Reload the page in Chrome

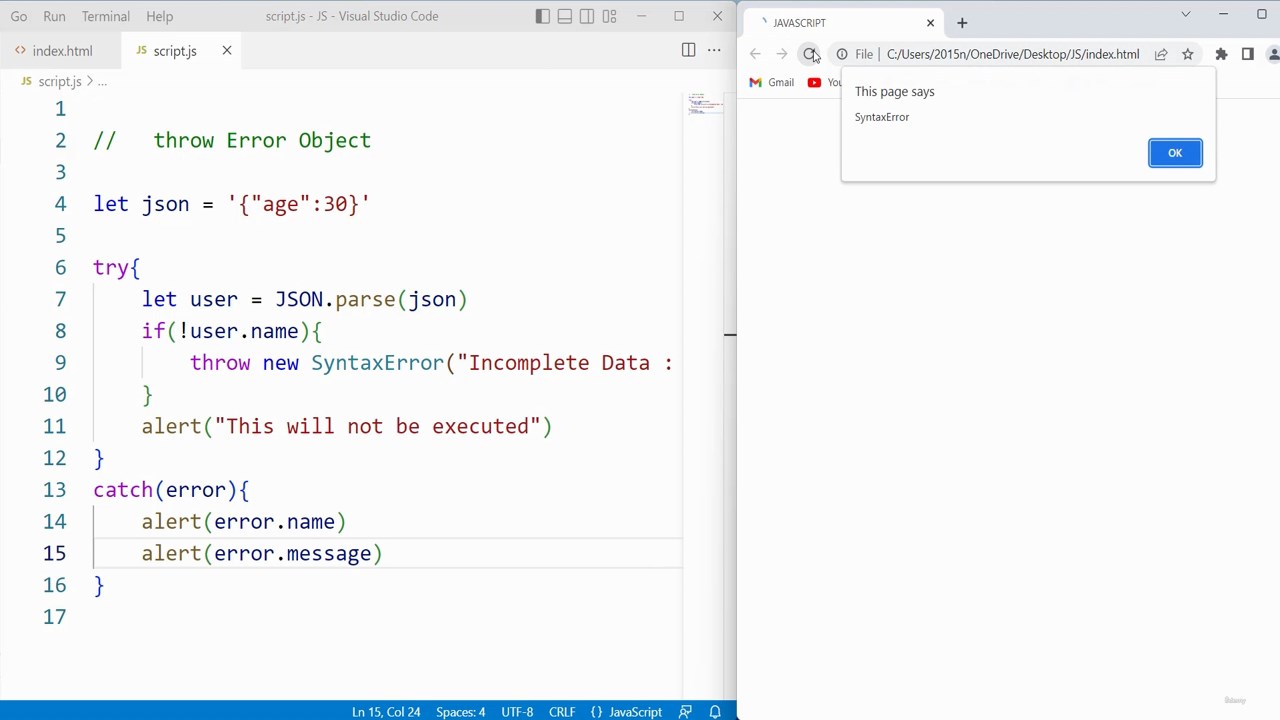809,54
